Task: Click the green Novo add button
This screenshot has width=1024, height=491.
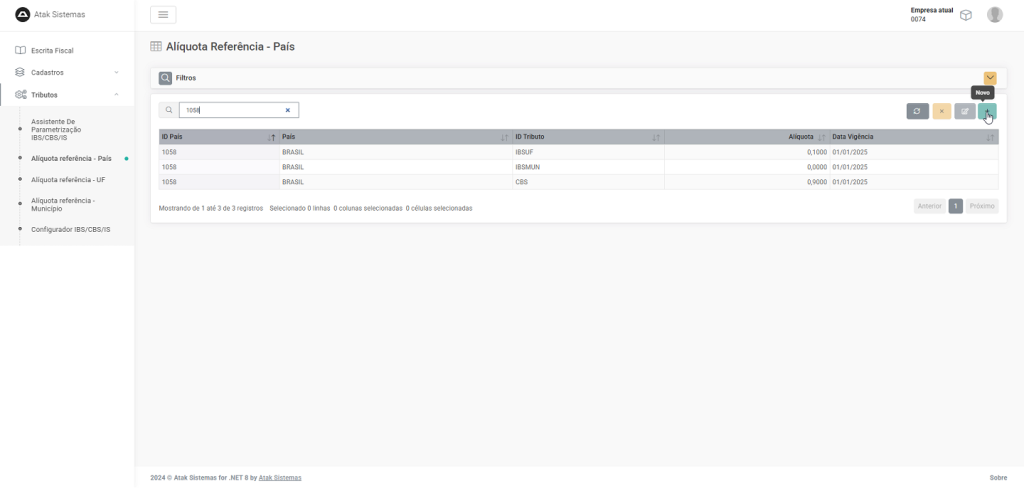Action: click(987, 111)
